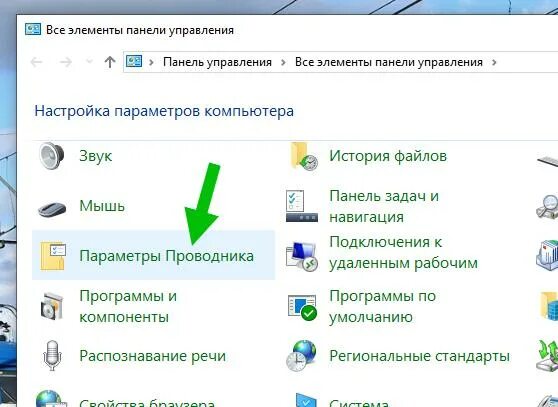
Task: Click the Control Panel icon in address bar
Action: tap(134, 62)
